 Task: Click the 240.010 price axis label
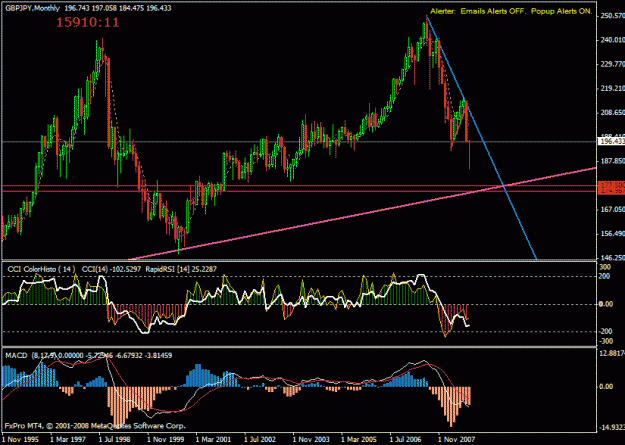pos(611,40)
